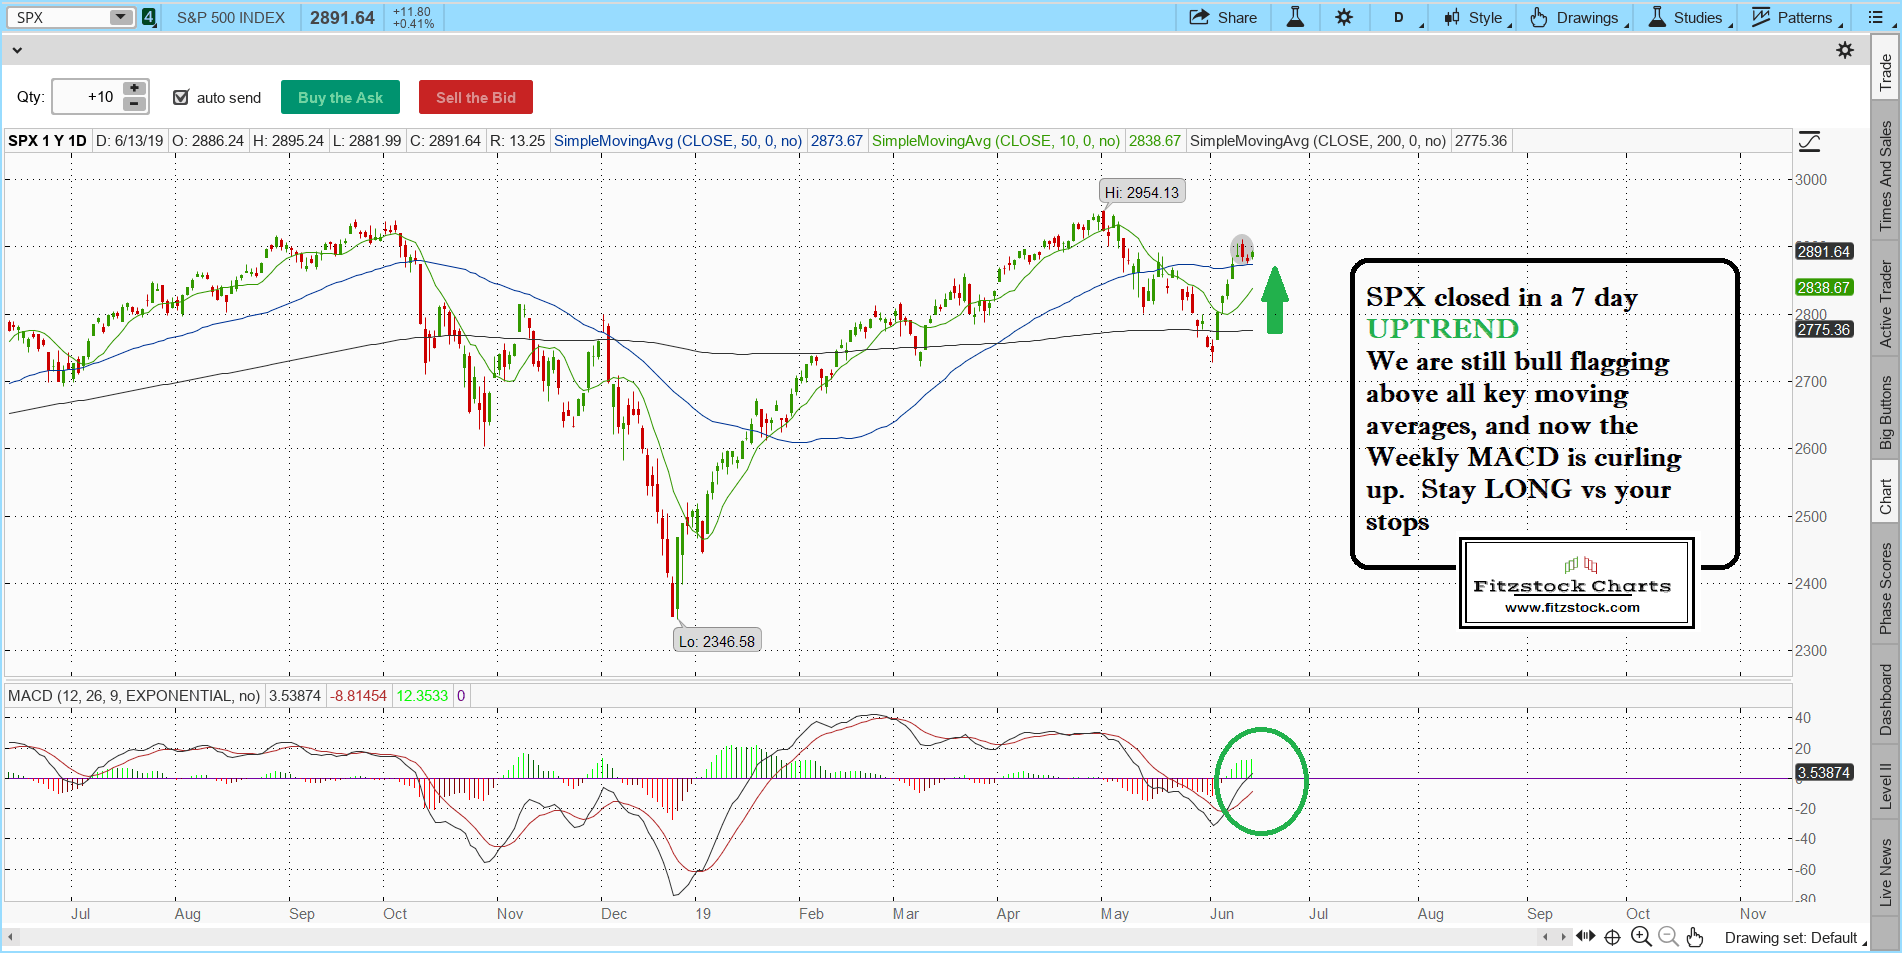Open the Times And Sales tab
This screenshot has width=1902, height=953.
[1886, 176]
